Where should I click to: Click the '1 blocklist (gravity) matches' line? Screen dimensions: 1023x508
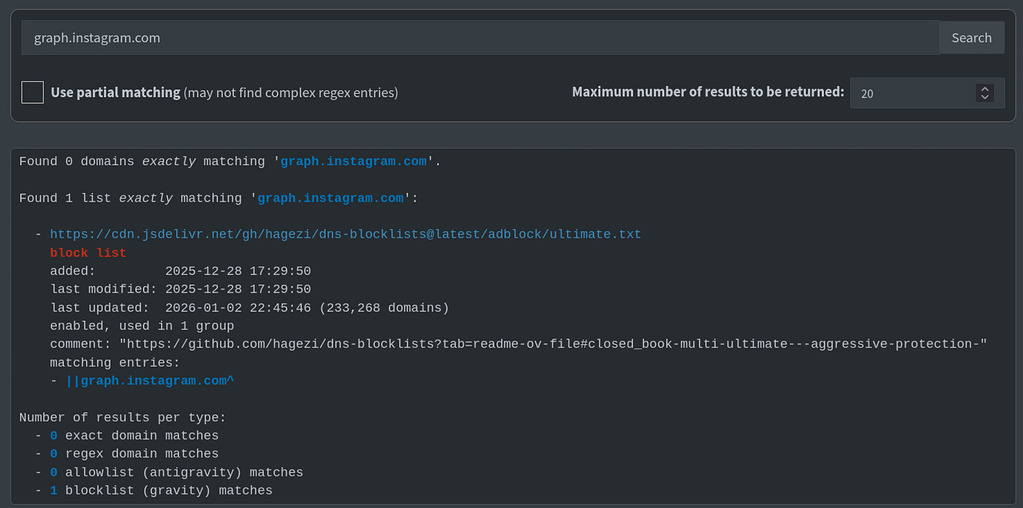(161, 490)
